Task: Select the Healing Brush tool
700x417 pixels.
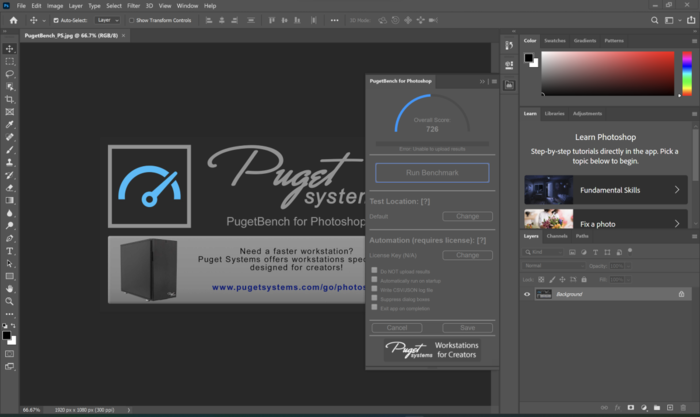Action: click(x=9, y=137)
